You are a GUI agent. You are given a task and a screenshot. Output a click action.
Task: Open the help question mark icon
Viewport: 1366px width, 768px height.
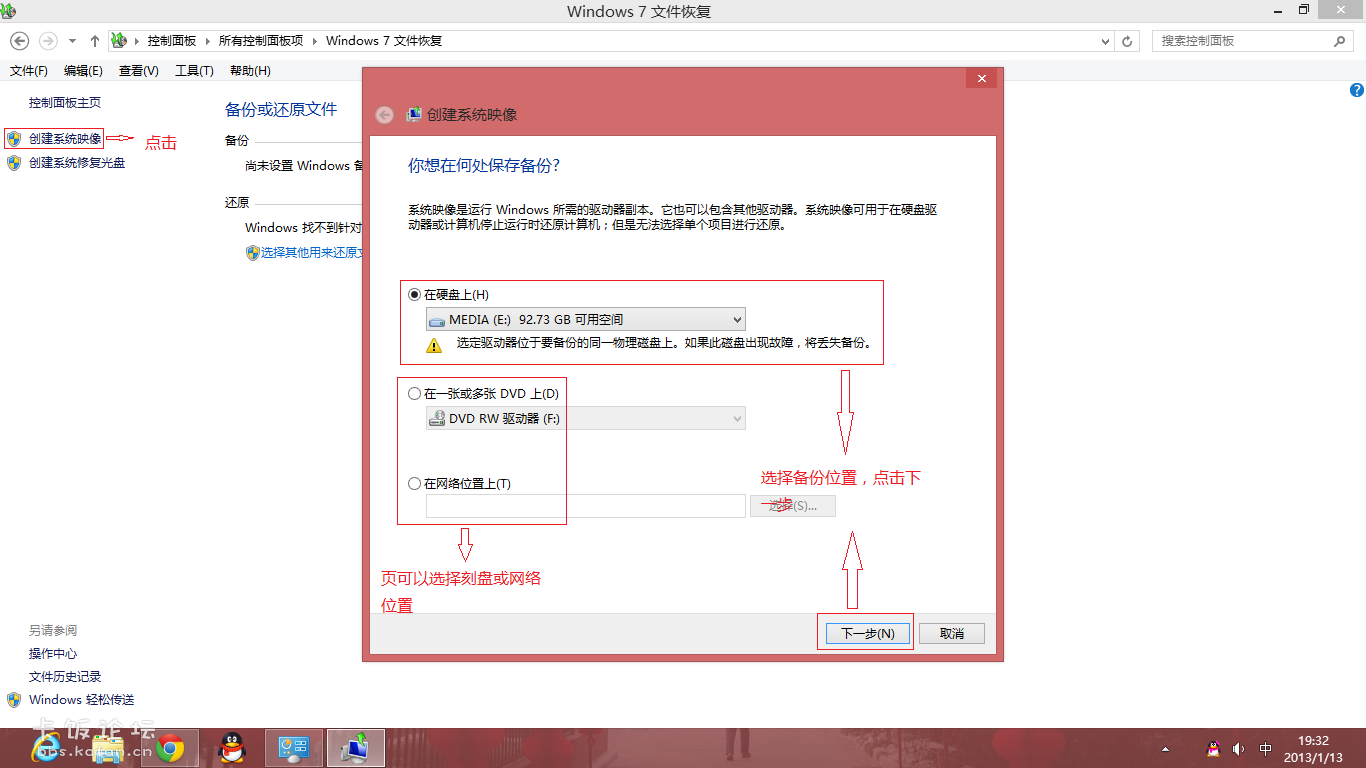click(x=1357, y=90)
